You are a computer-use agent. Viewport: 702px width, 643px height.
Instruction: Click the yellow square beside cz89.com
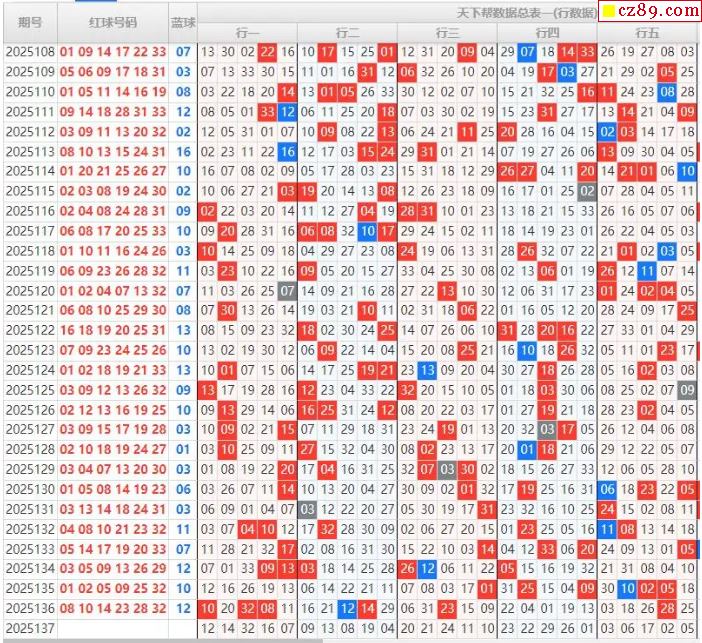point(607,13)
